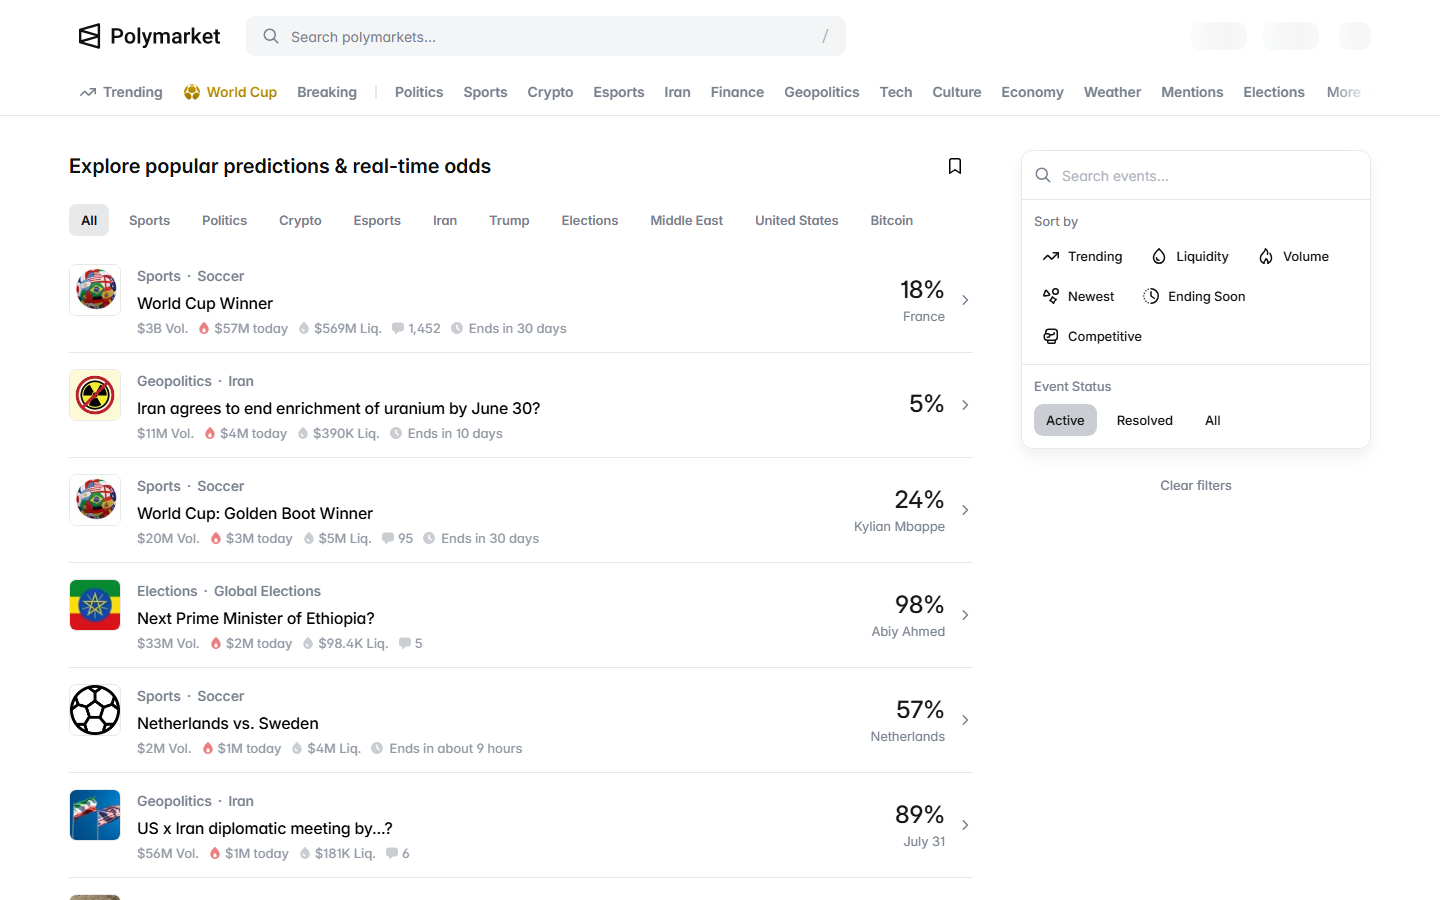Set Event Status to Resolved
The width and height of the screenshot is (1440, 900).
pos(1144,420)
